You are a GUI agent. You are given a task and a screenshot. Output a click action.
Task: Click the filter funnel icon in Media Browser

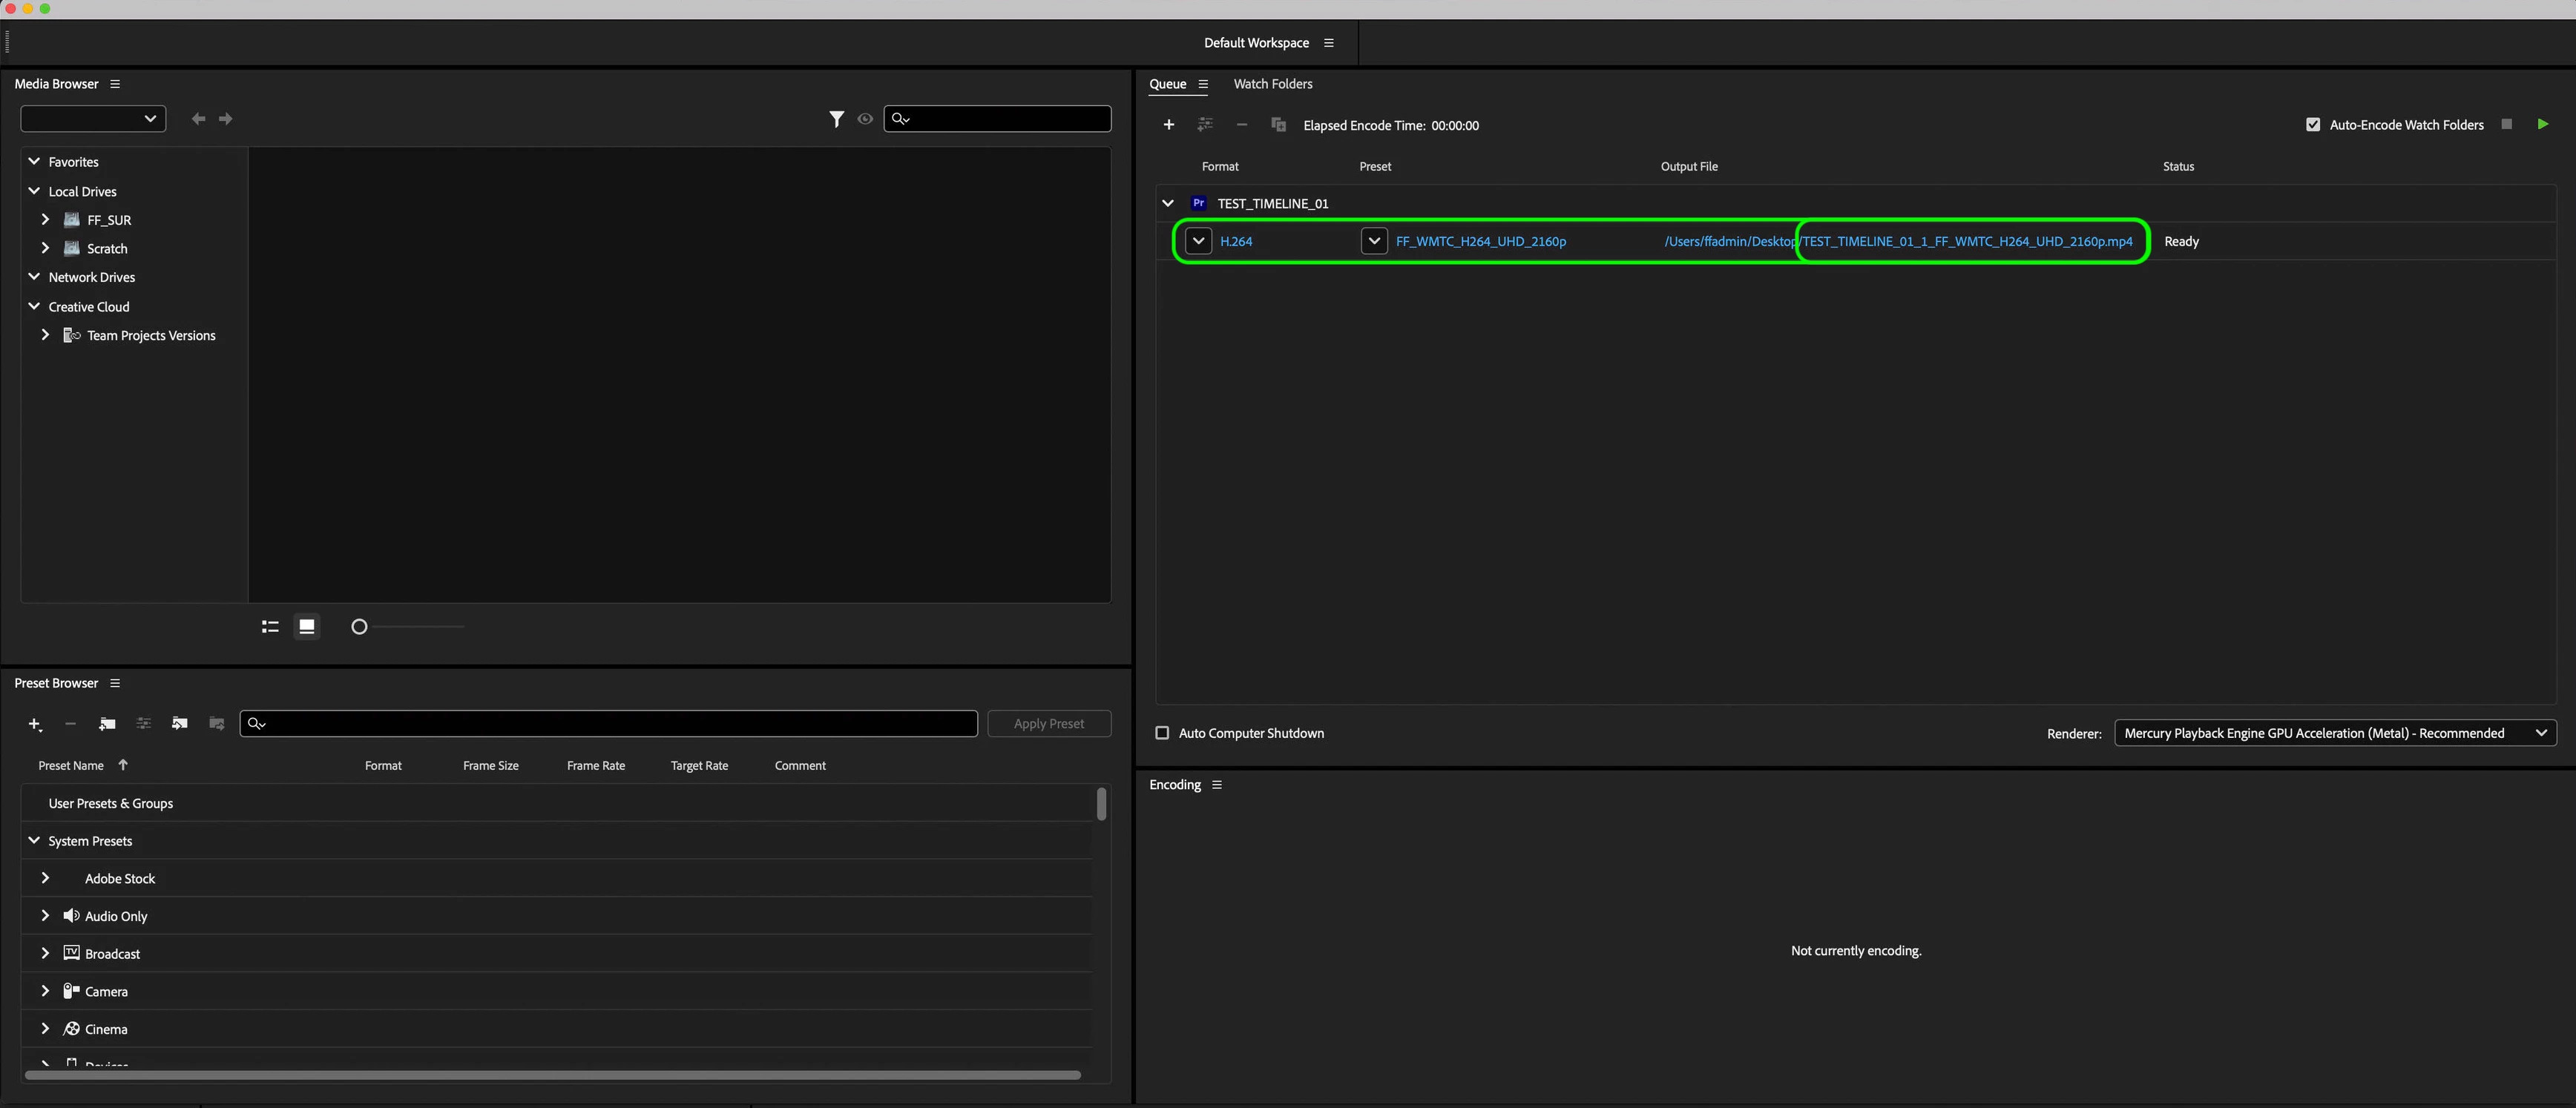coord(836,119)
